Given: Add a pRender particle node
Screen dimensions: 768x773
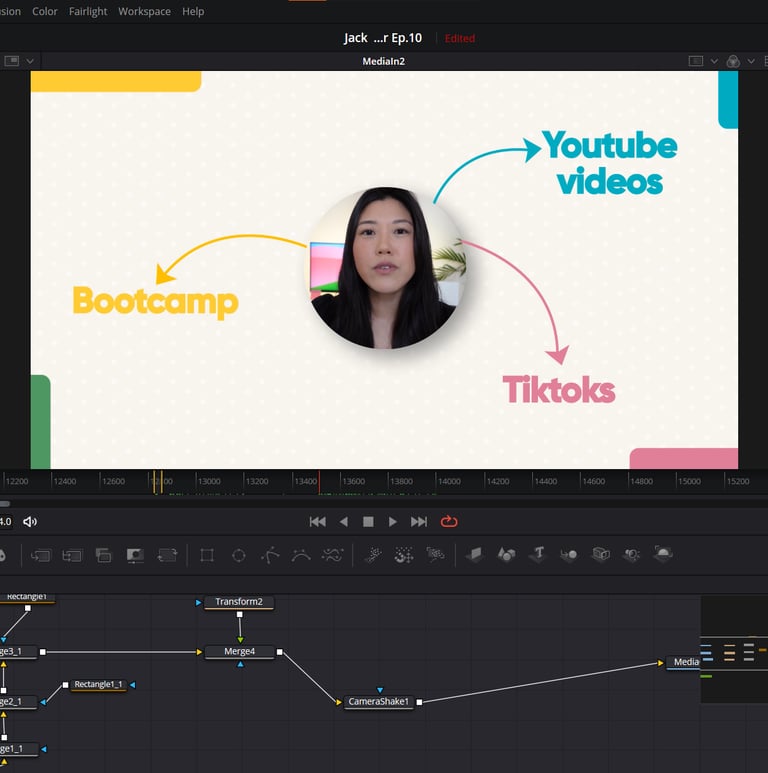Looking at the screenshot, I should click(435, 555).
